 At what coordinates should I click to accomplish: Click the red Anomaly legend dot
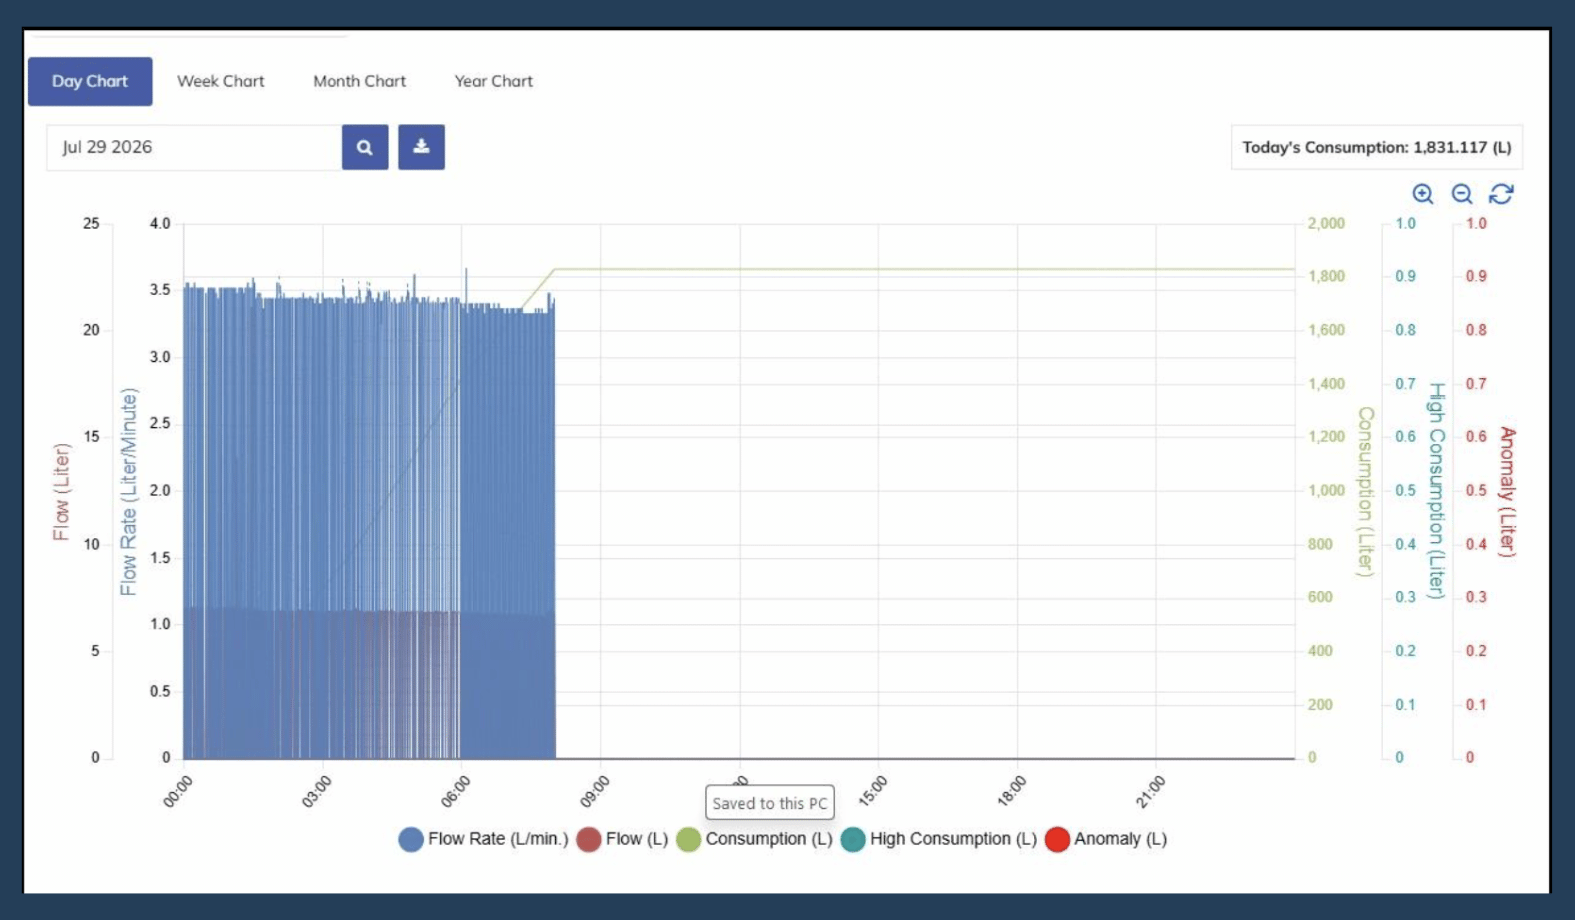tap(1057, 840)
